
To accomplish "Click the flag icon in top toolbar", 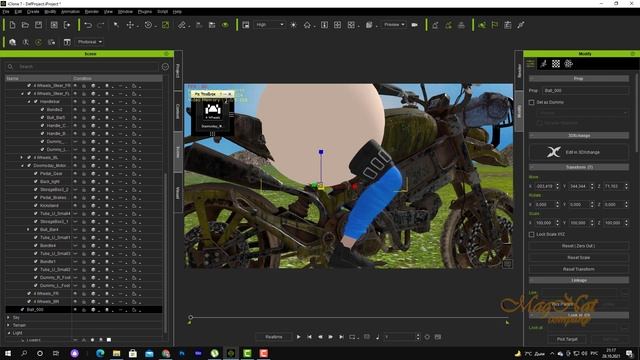I will pos(495,25).
